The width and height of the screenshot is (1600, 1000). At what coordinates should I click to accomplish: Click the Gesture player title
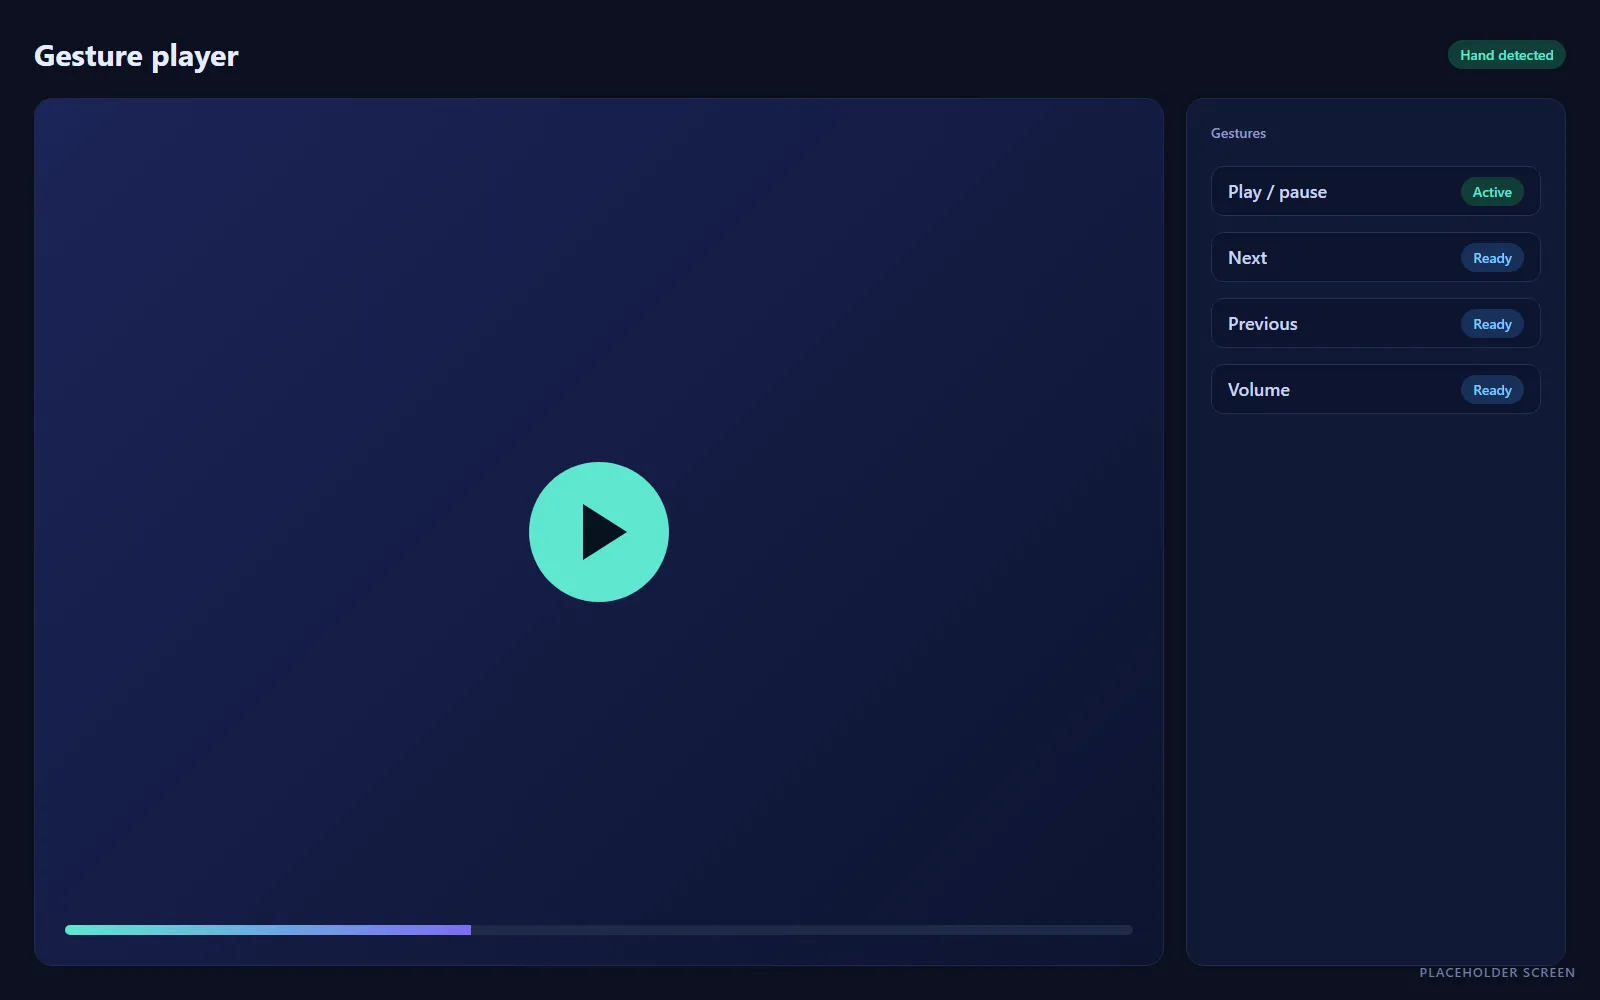tap(136, 56)
